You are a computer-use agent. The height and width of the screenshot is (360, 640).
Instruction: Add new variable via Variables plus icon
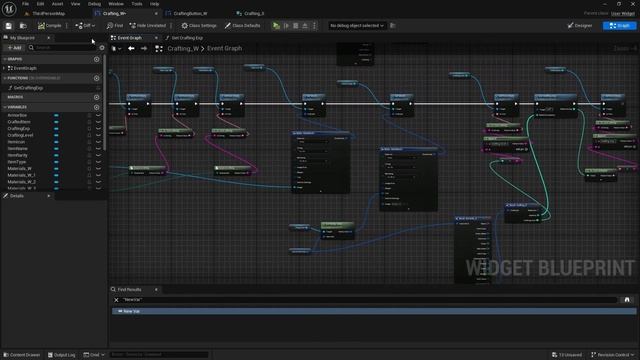point(97,107)
